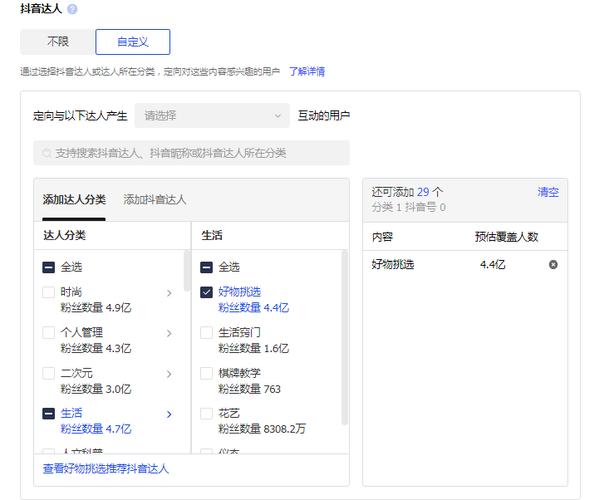Expand the 个人管理 category chevron
The image size is (614, 500).
(x=169, y=333)
